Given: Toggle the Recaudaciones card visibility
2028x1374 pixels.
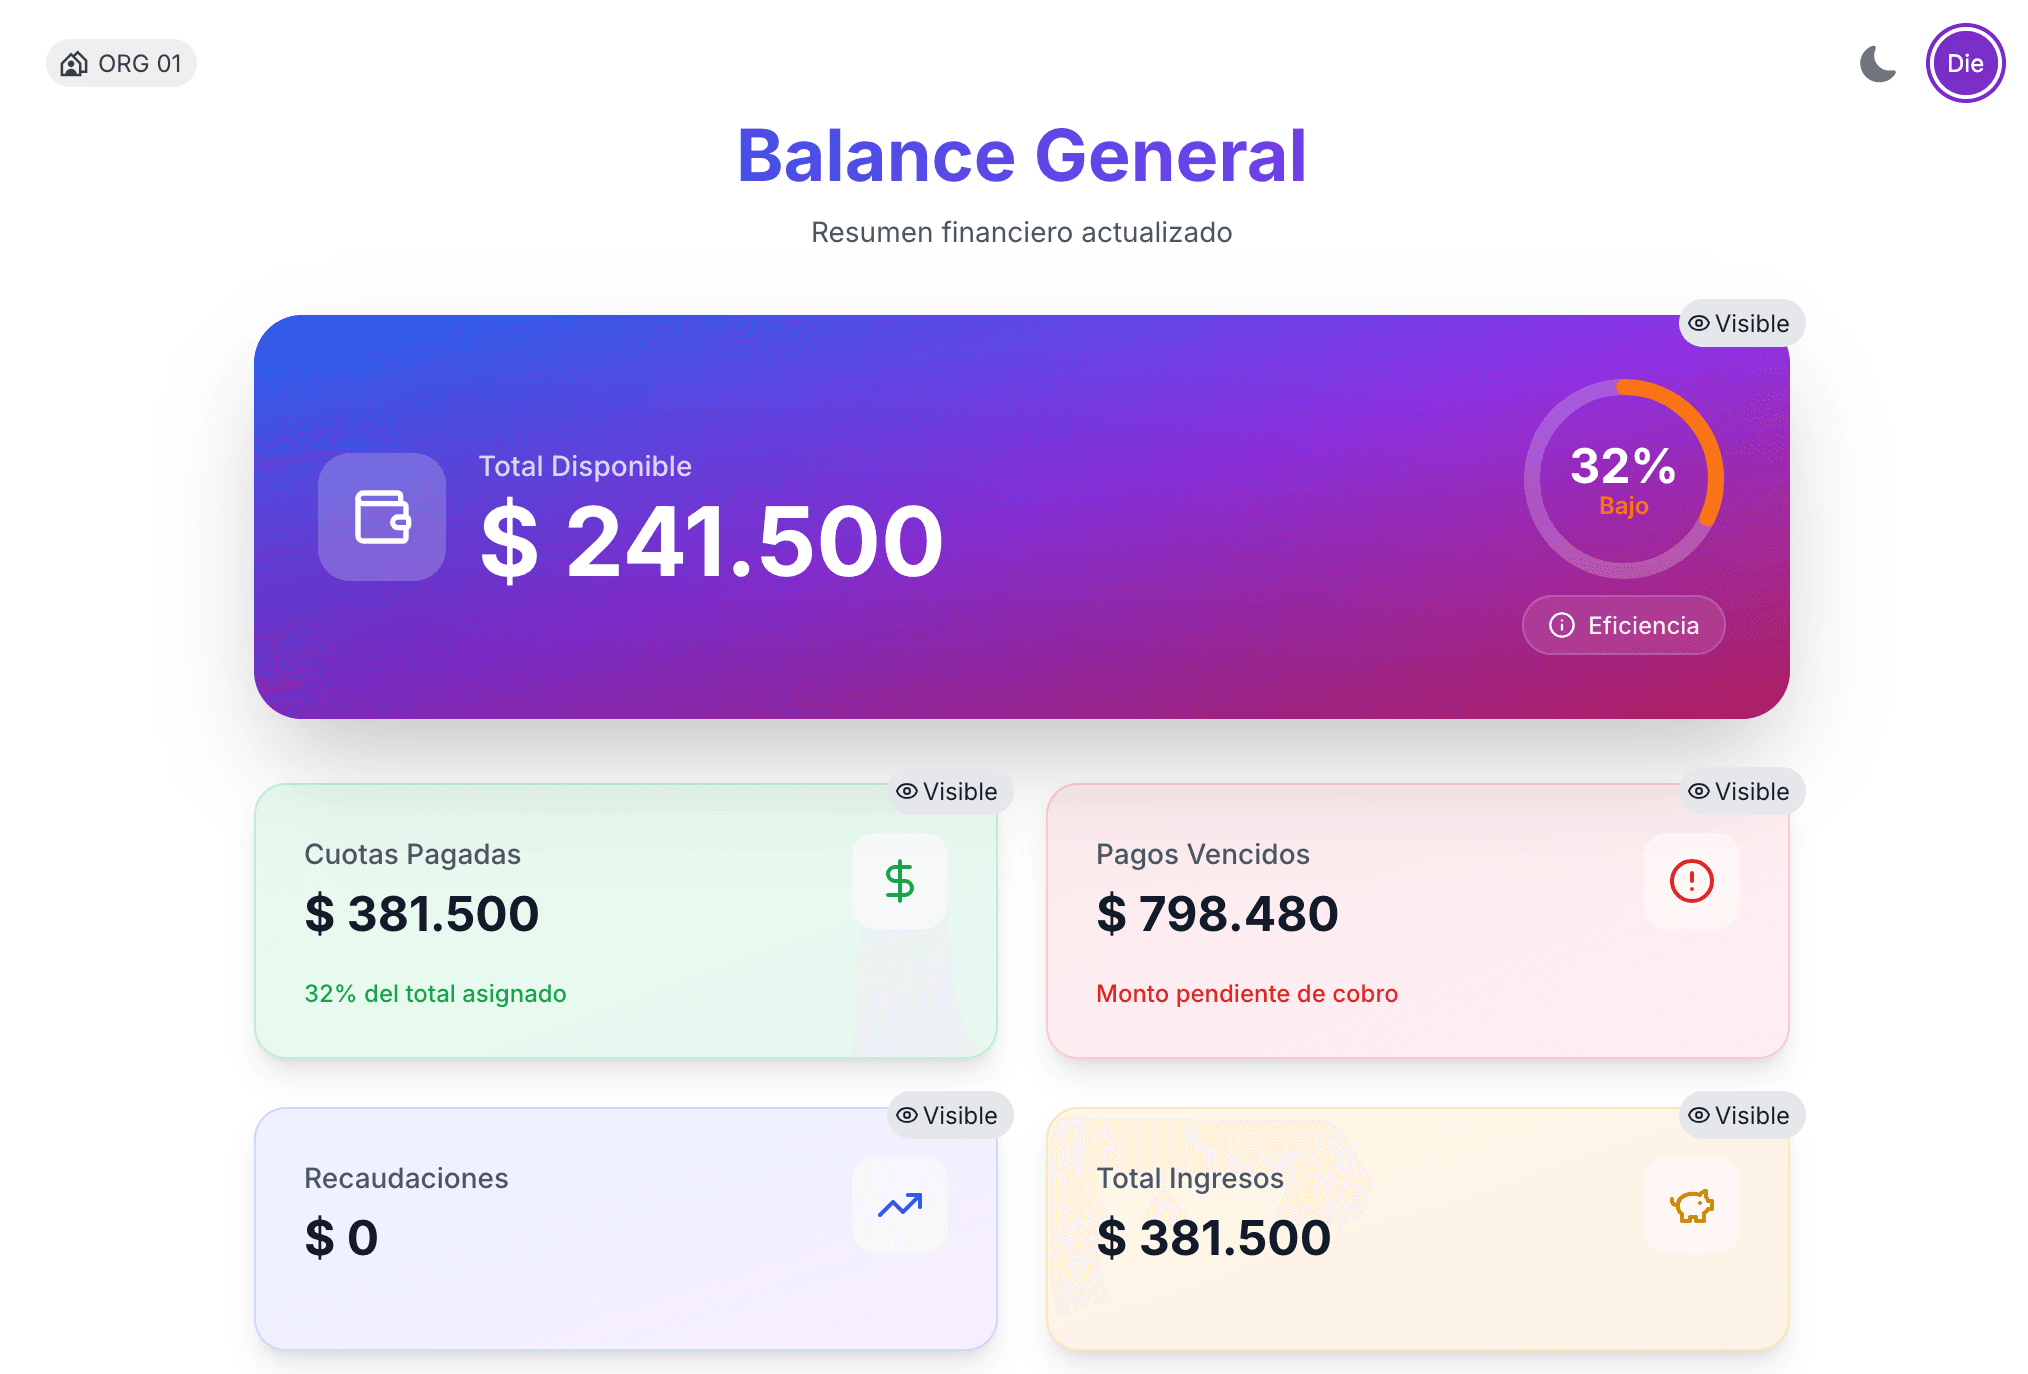Looking at the screenshot, I should (948, 1116).
